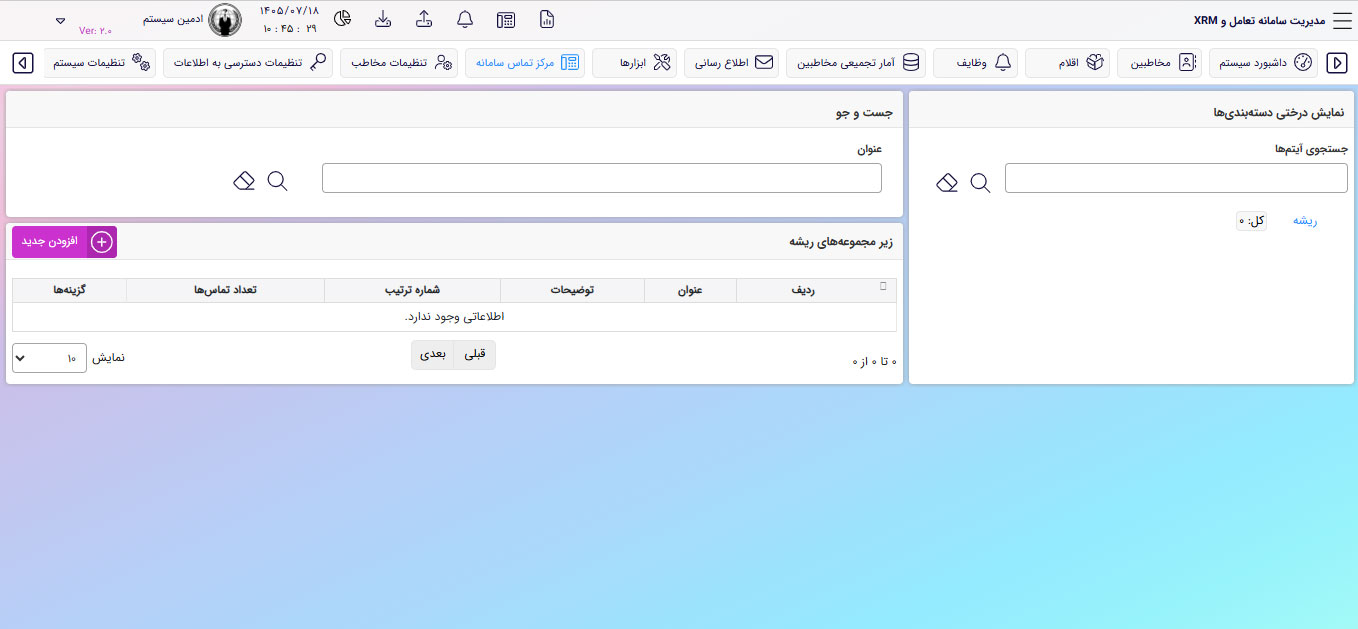This screenshot has width=1358, height=629.
Task: Click the اطلاعاتی وجود ندارد empty row
Action: point(454,317)
